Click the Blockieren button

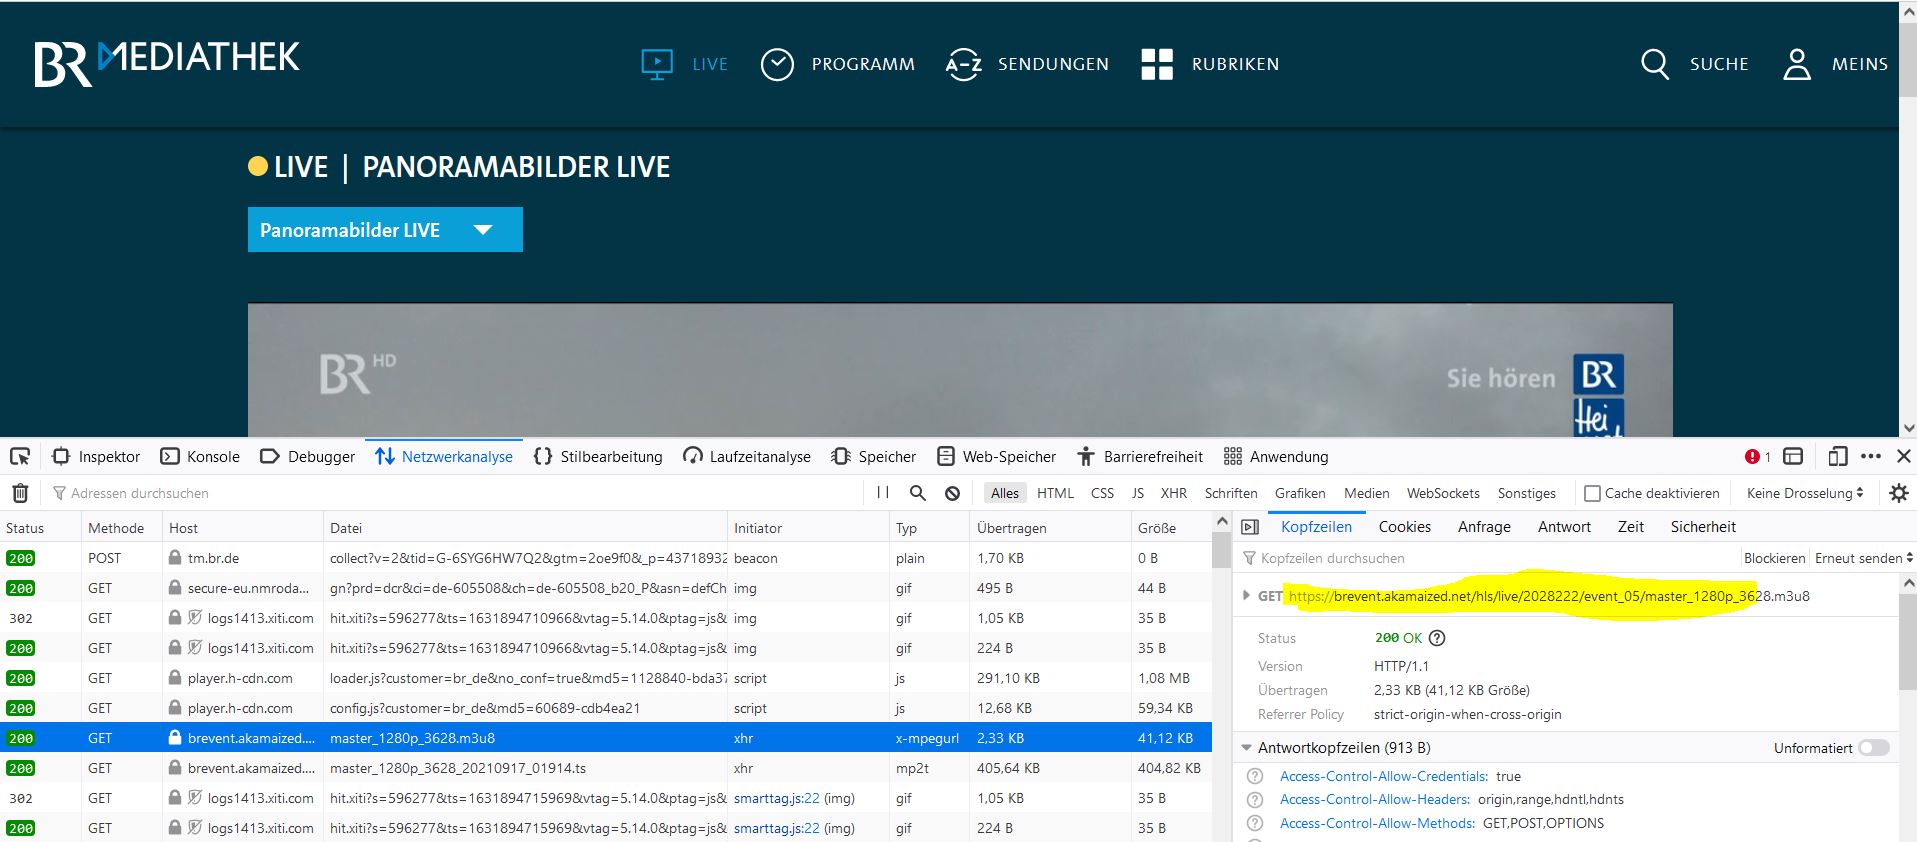[x=1774, y=558]
